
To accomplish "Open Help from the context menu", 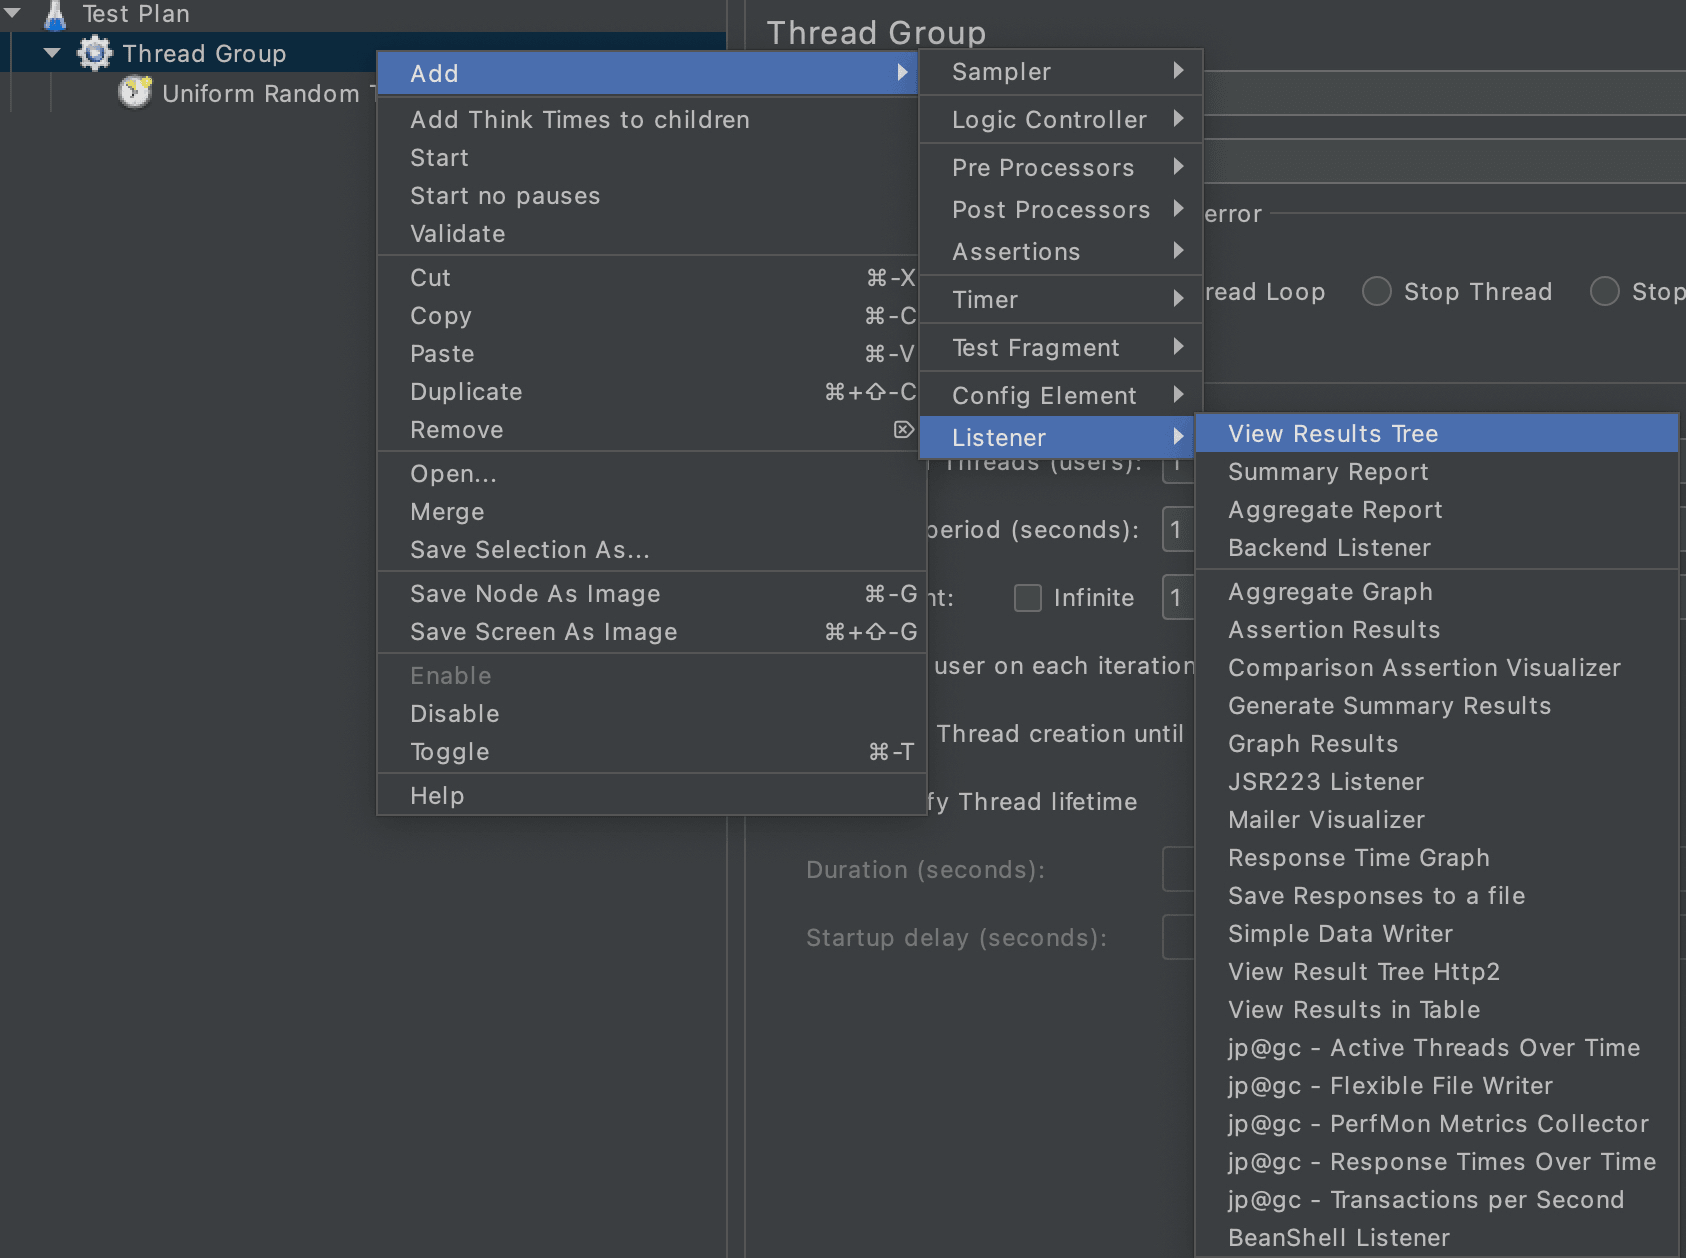I will (x=437, y=795).
